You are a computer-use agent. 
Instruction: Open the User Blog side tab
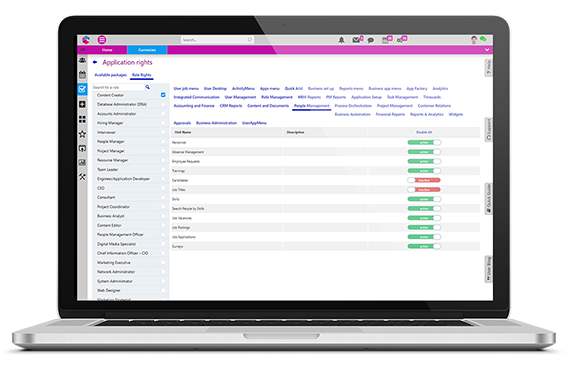489,269
